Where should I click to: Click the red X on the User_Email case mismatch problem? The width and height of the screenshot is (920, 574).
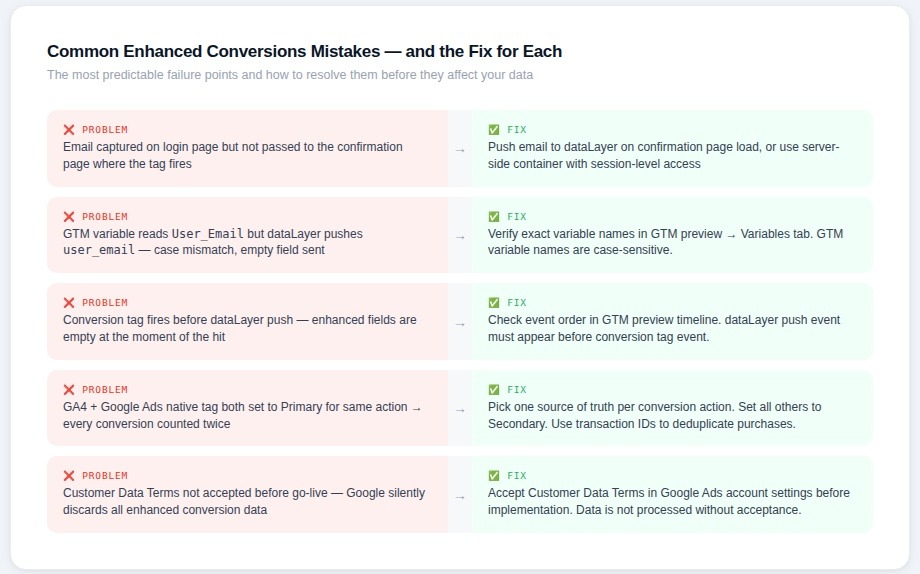(x=69, y=217)
